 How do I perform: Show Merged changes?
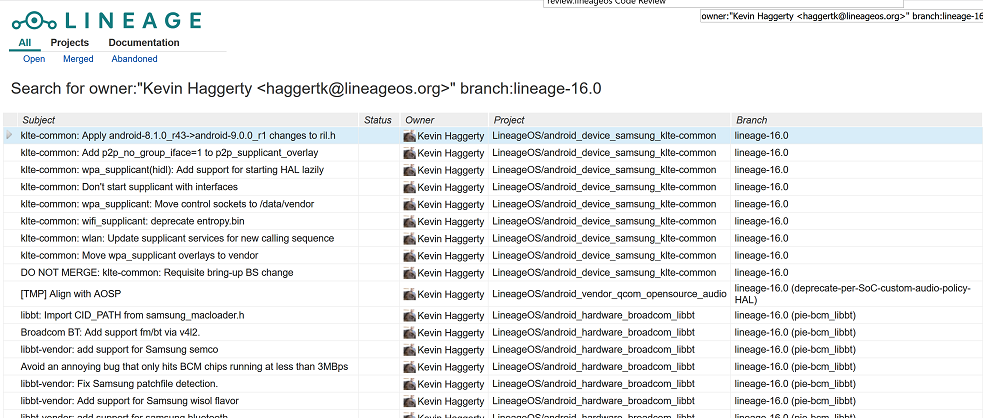coord(78,59)
